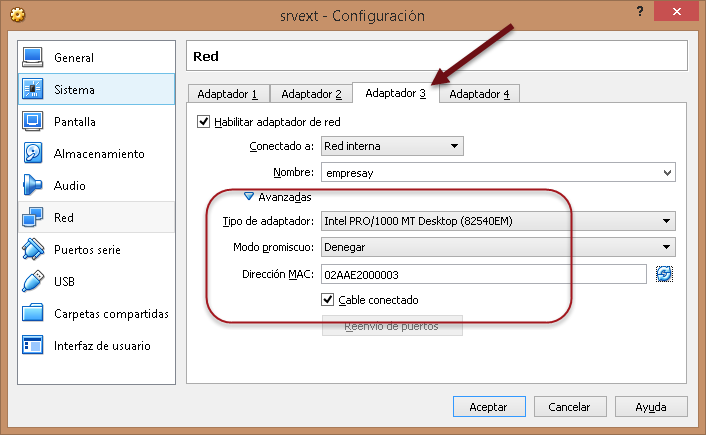The height and width of the screenshot is (435, 706).
Task: Collapse the Avanzadas section
Action: (250, 197)
